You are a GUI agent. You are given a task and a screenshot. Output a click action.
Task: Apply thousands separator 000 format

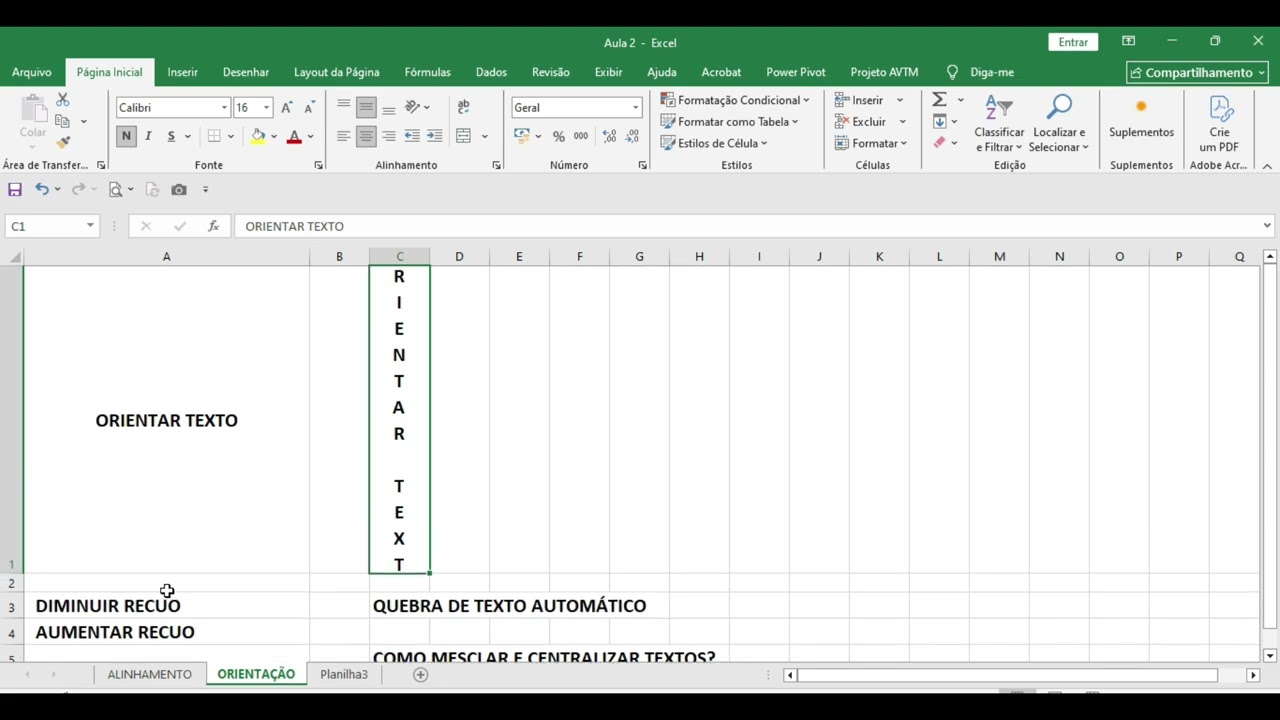[581, 136]
